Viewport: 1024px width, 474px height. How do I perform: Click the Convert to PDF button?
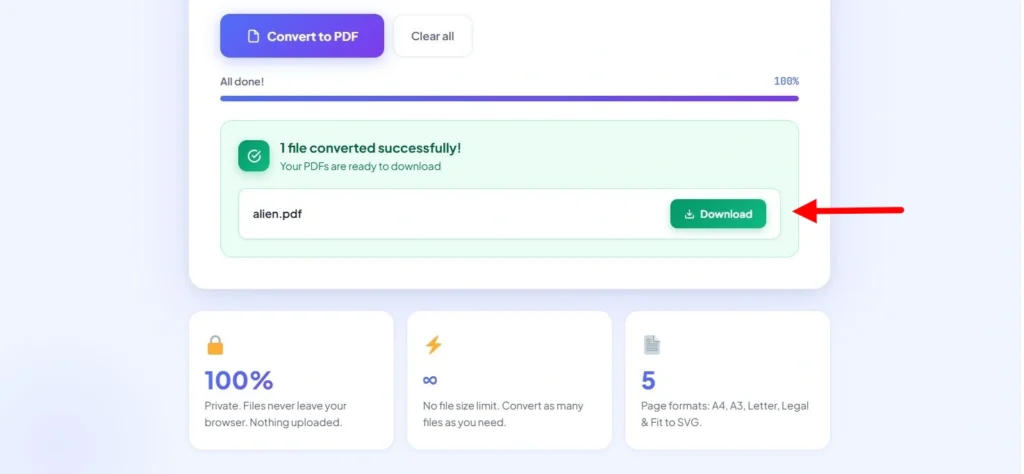(302, 36)
